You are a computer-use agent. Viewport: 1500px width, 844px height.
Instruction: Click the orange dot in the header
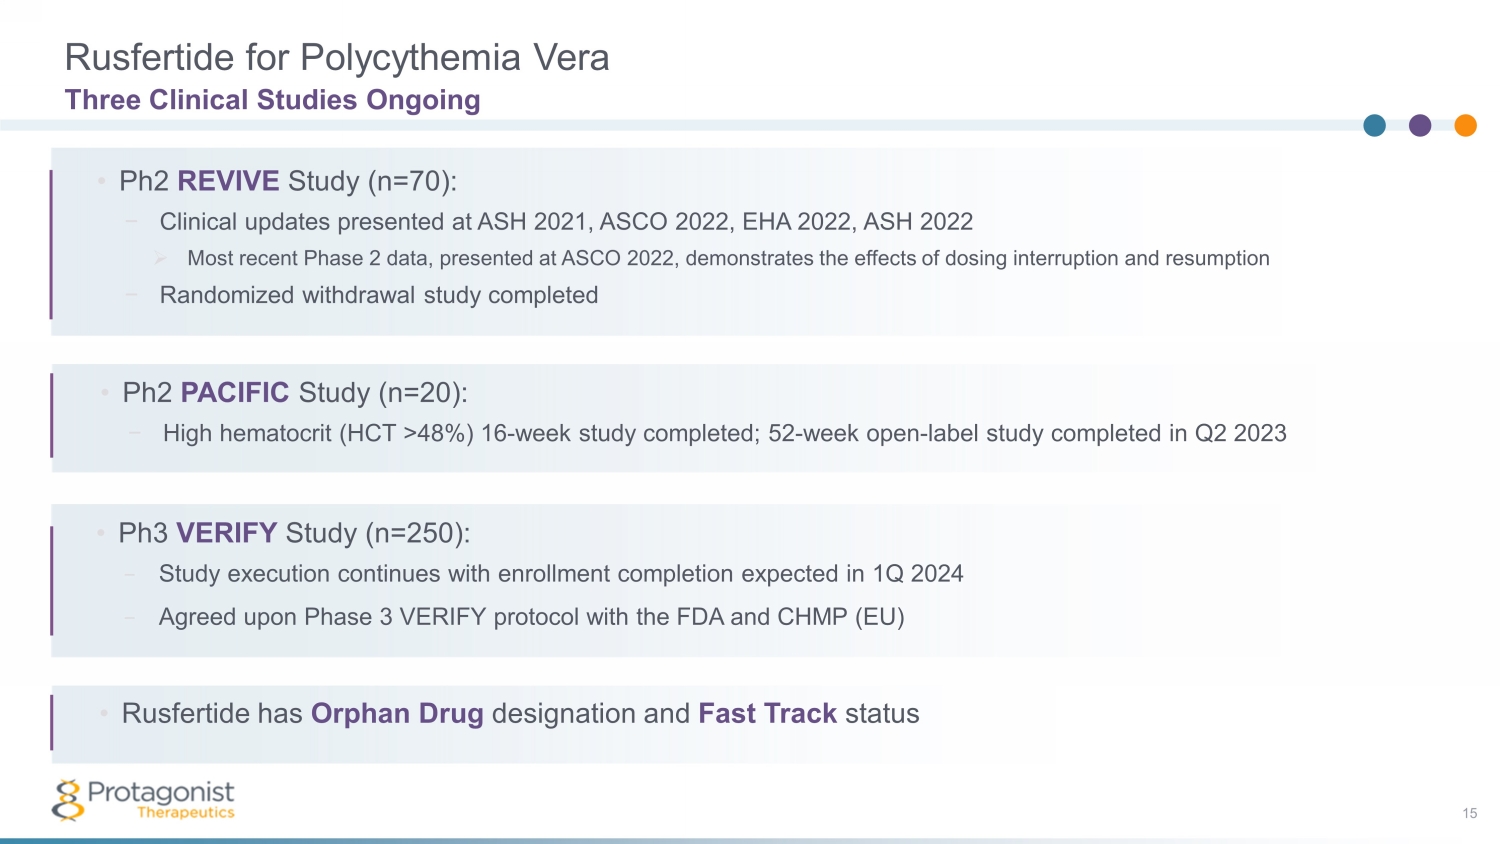tap(1465, 125)
